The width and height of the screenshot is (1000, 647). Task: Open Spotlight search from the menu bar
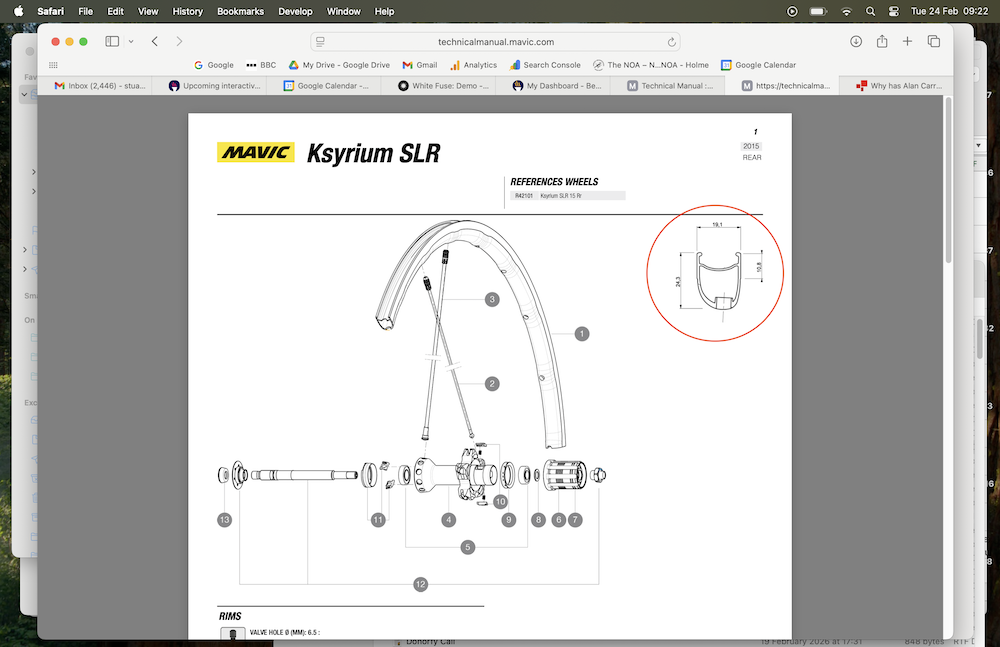coord(871,11)
